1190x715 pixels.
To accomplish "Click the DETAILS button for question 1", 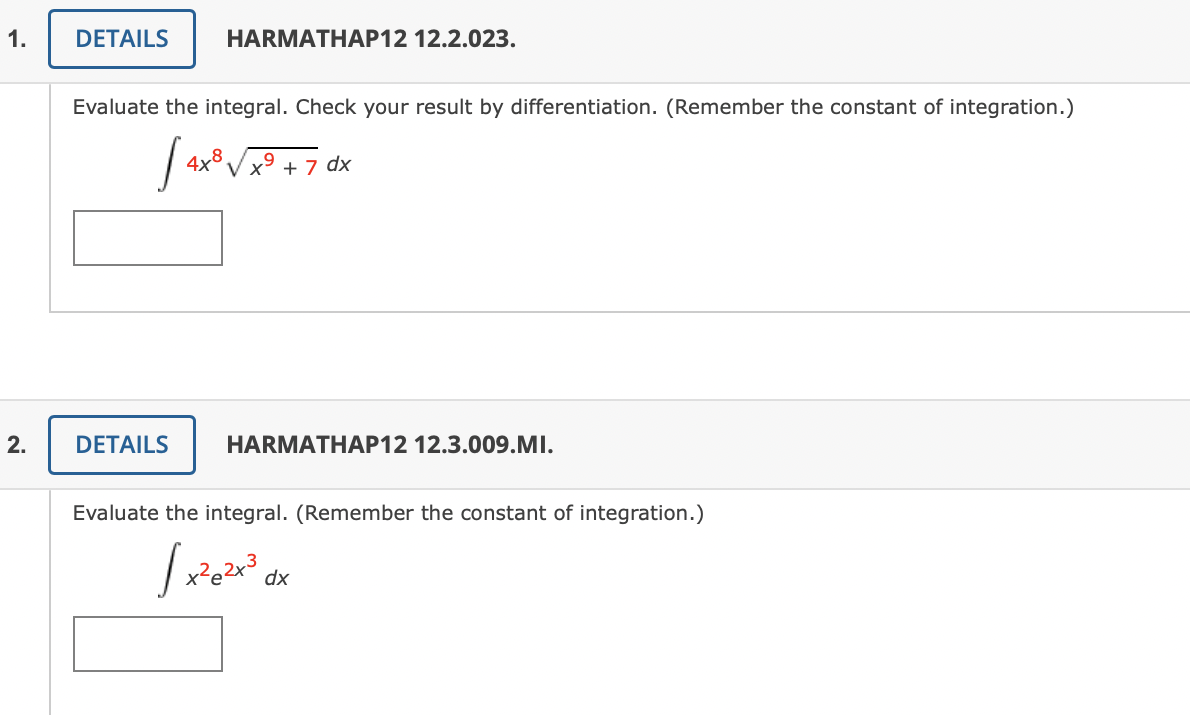I will (x=121, y=38).
